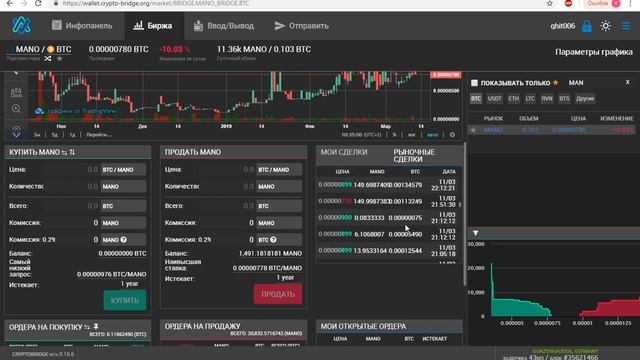
Task: Select the USDT market filter
Action: coord(494,98)
